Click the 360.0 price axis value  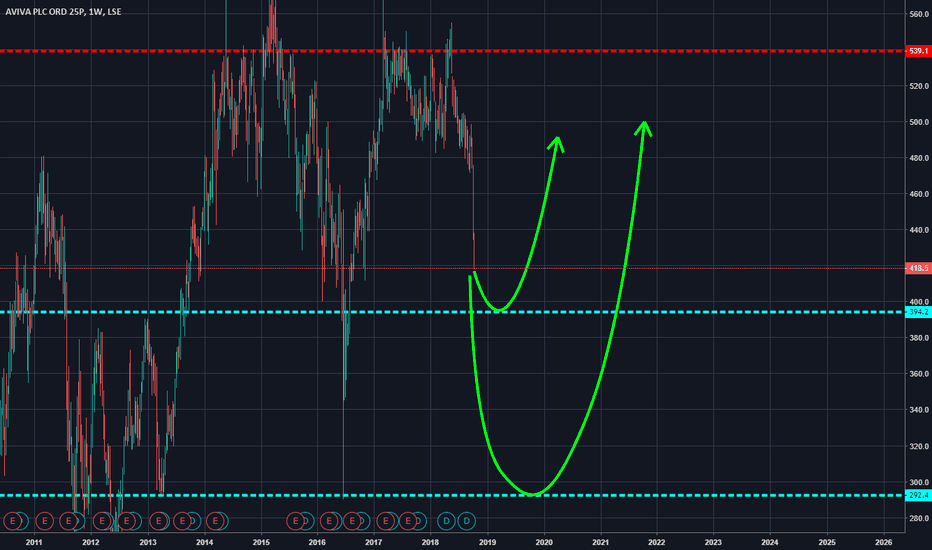click(919, 374)
